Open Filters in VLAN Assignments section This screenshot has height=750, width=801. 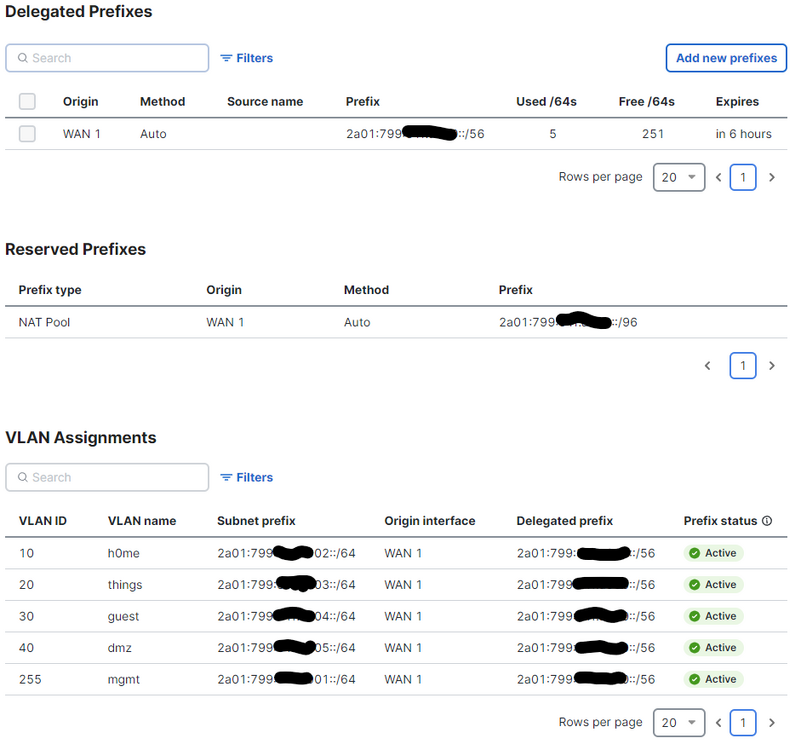[x=247, y=478]
